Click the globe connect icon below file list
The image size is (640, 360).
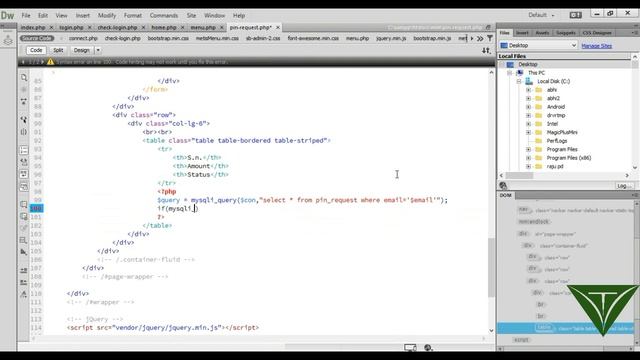(x=503, y=186)
